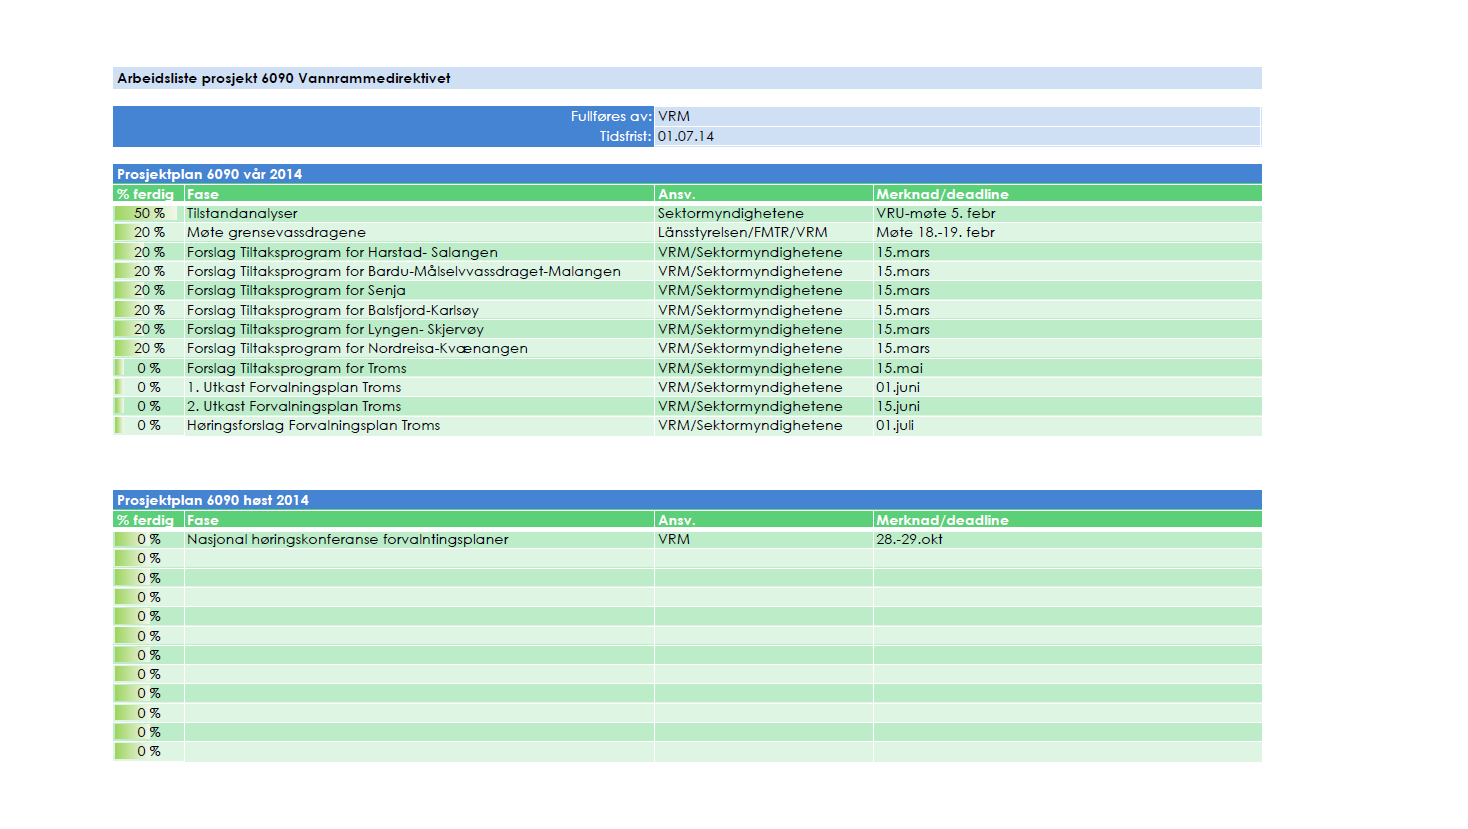Select the 'Møte grensevassdragene' phase cell
Image resolution: width=1468 pixels, height=829 pixels.
pyautogui.click(x=419, y=232)
